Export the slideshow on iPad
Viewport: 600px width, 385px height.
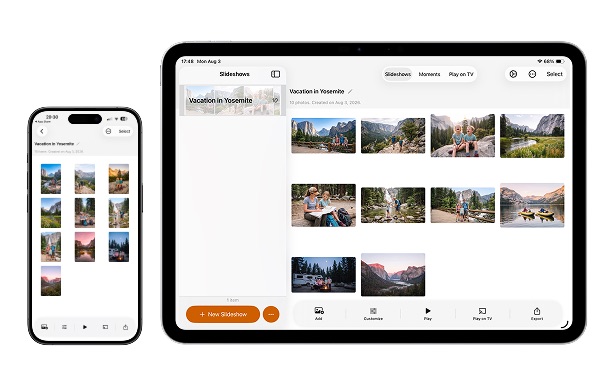tap(537, 313)
